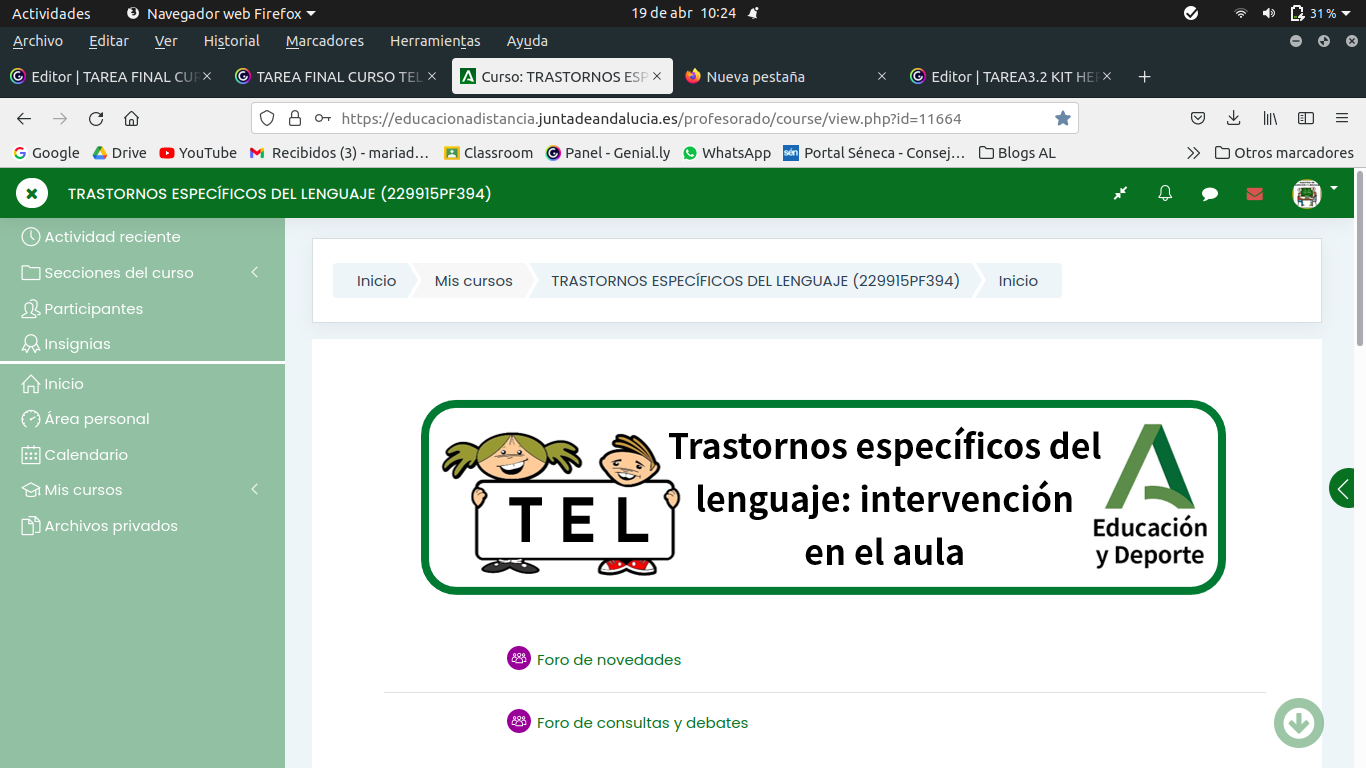1366x768 pixels.
Task: Collapse the navigation drawer with the X icon
Action: coord(31,192)
